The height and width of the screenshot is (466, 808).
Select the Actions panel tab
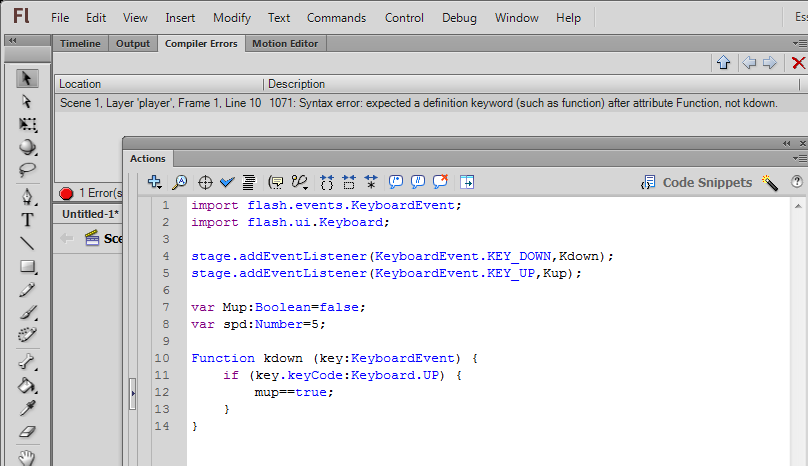click(148, 159)
